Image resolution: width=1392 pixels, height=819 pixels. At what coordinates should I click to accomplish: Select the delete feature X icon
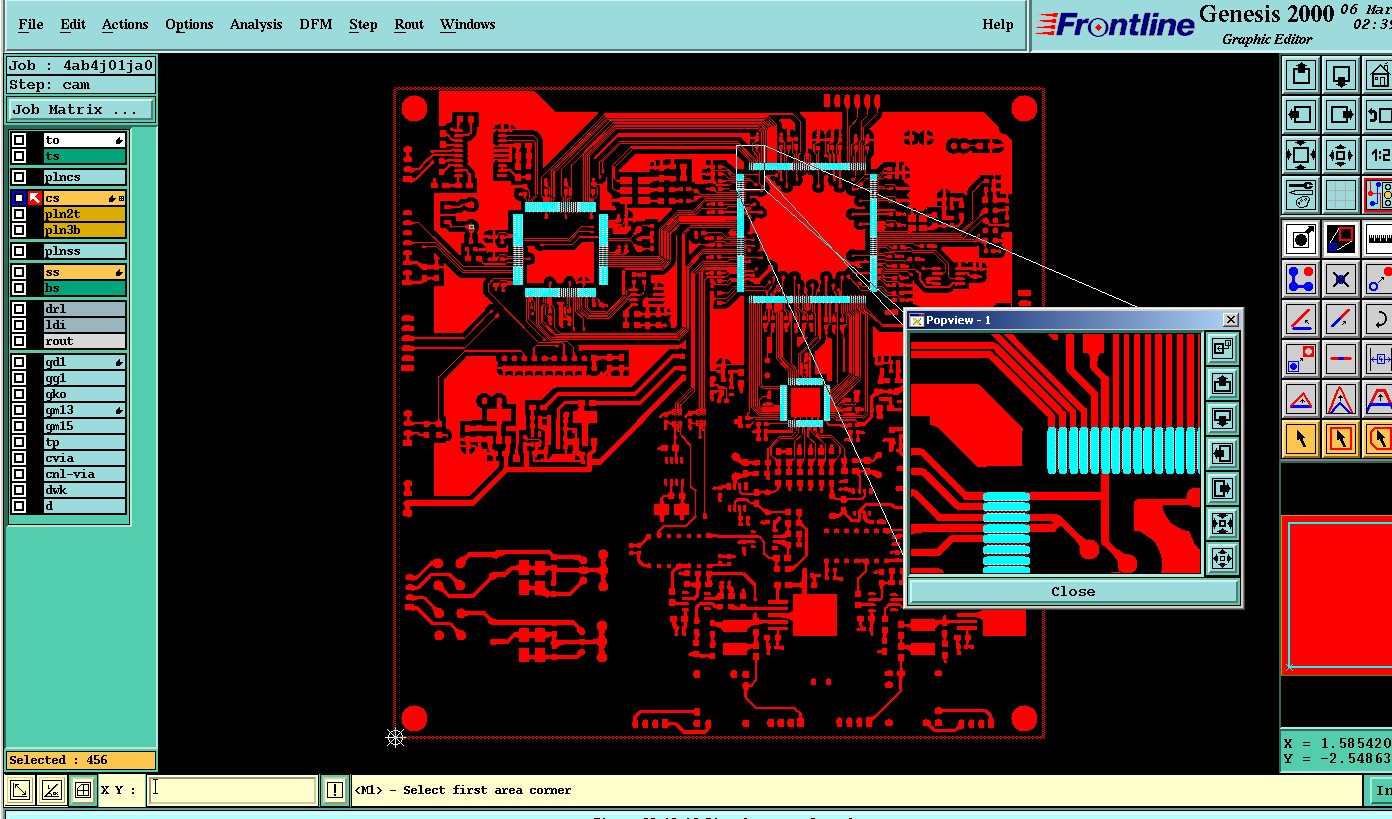[x=1341, y=279]
